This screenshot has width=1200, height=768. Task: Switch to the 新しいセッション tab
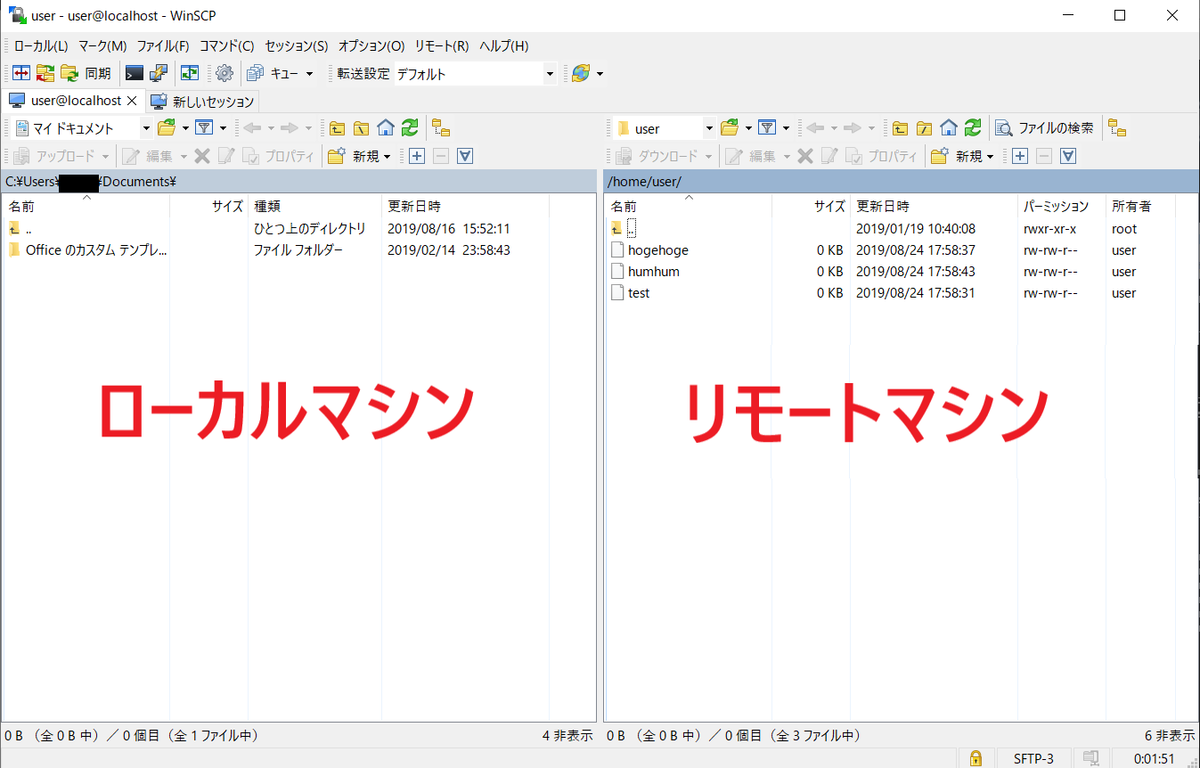tap(203, 101)
